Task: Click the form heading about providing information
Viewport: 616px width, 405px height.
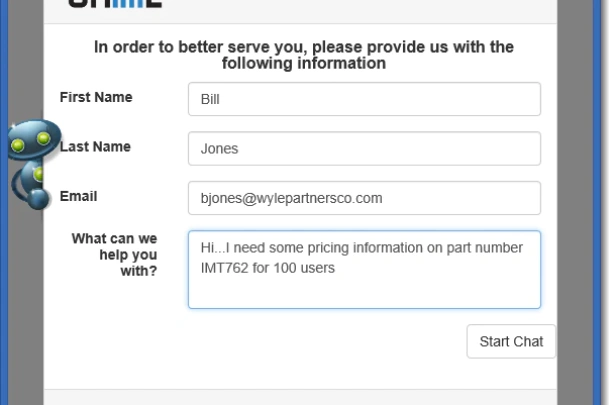Action: pyautogui.click(x=304, y=55)
